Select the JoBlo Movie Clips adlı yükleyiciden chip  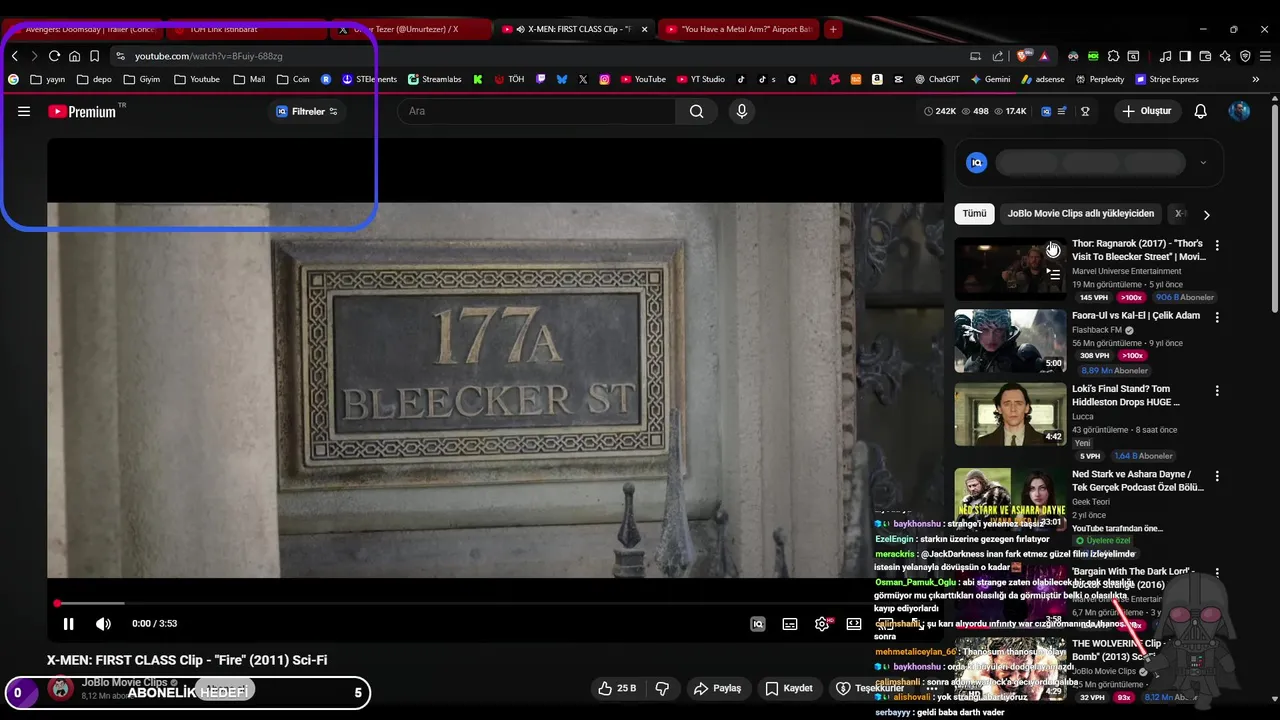coord(1080,213)
